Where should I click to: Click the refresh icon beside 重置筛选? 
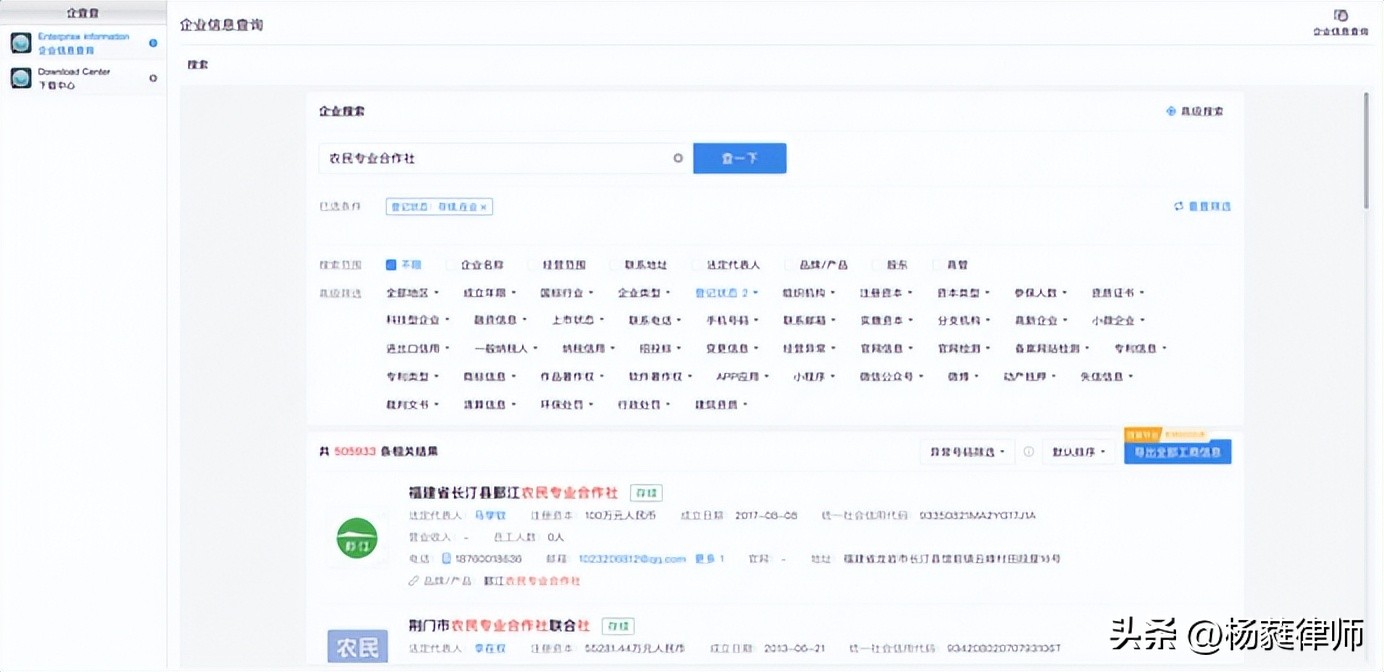click(1178, 206)
